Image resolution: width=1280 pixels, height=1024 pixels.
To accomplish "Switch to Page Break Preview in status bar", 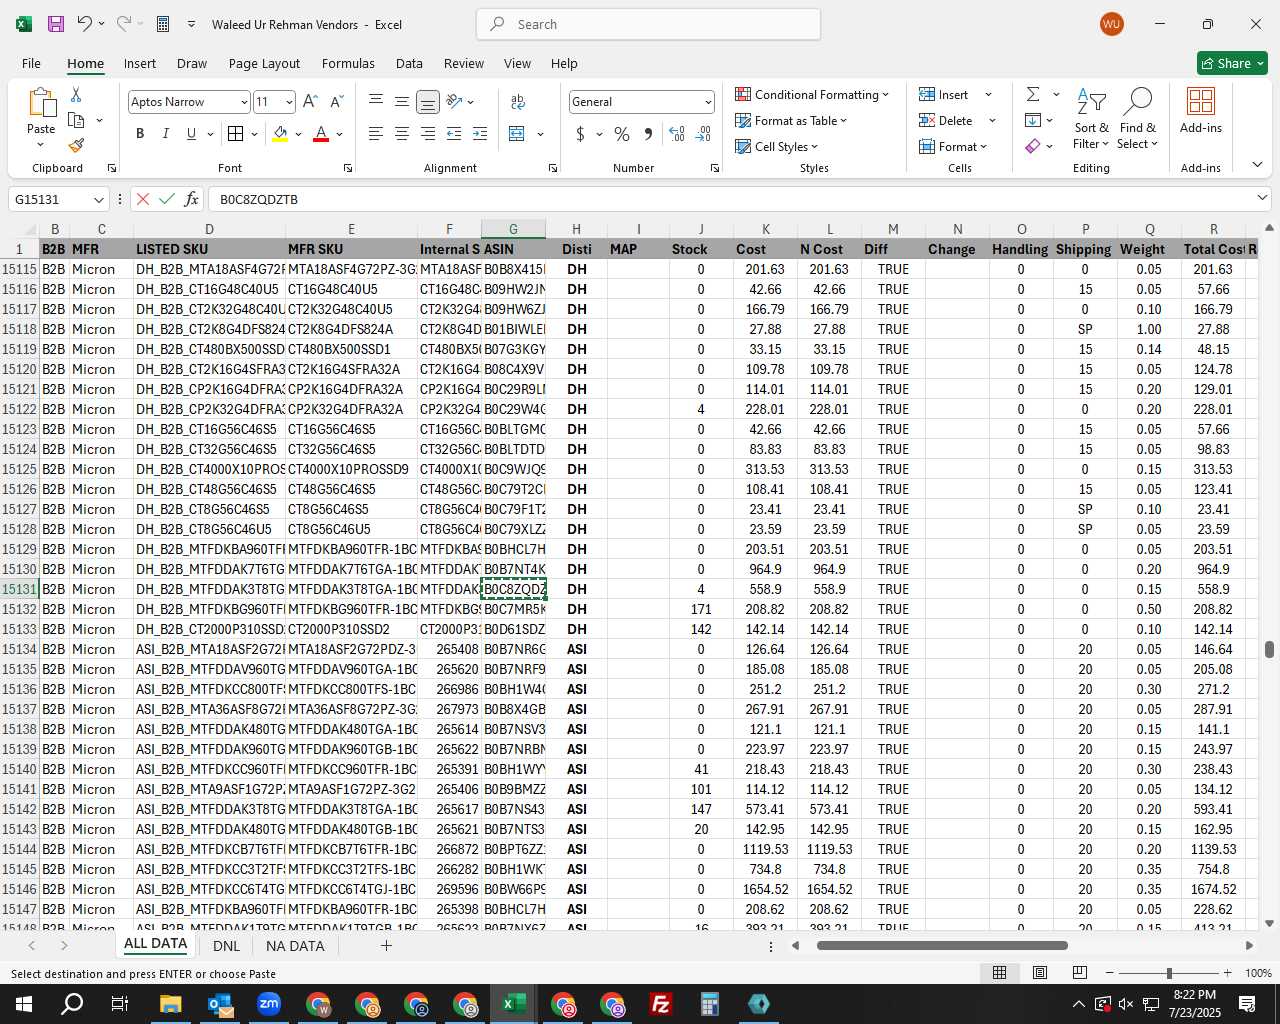I will coord(1080,973).
